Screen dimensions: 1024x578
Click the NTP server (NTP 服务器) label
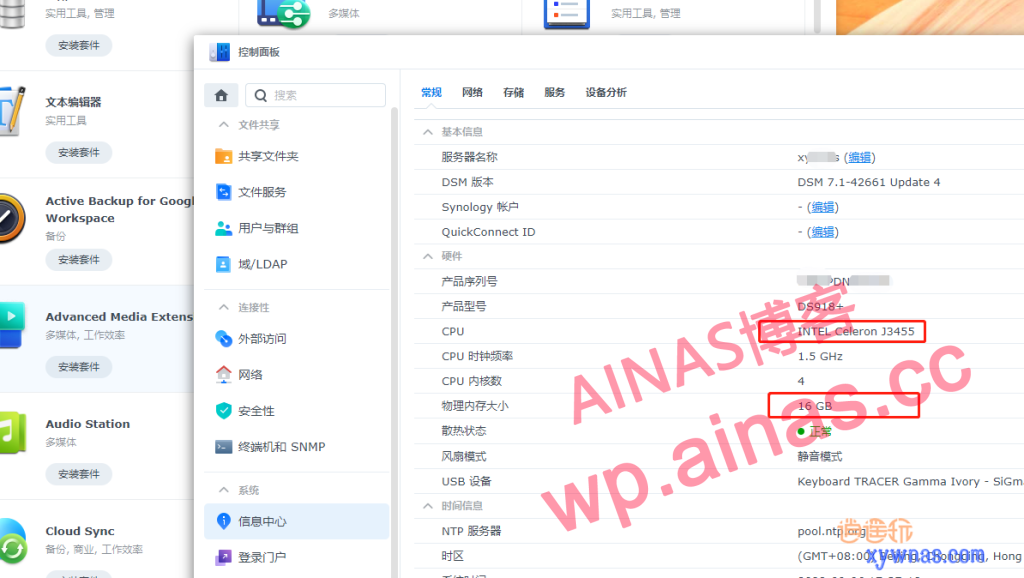click(x=471, y=531)
